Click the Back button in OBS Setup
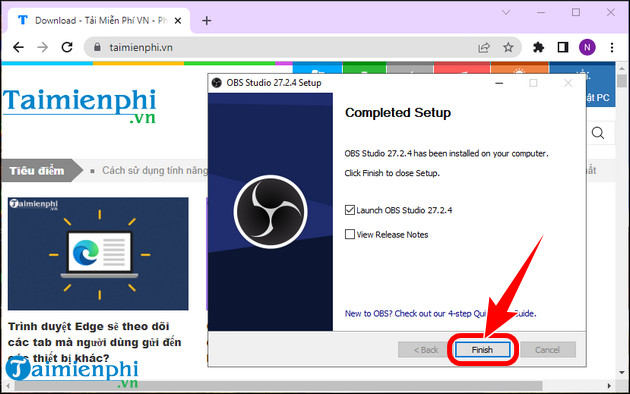The height and width of the screenshot is (394, 630). [x=425, y=349]
